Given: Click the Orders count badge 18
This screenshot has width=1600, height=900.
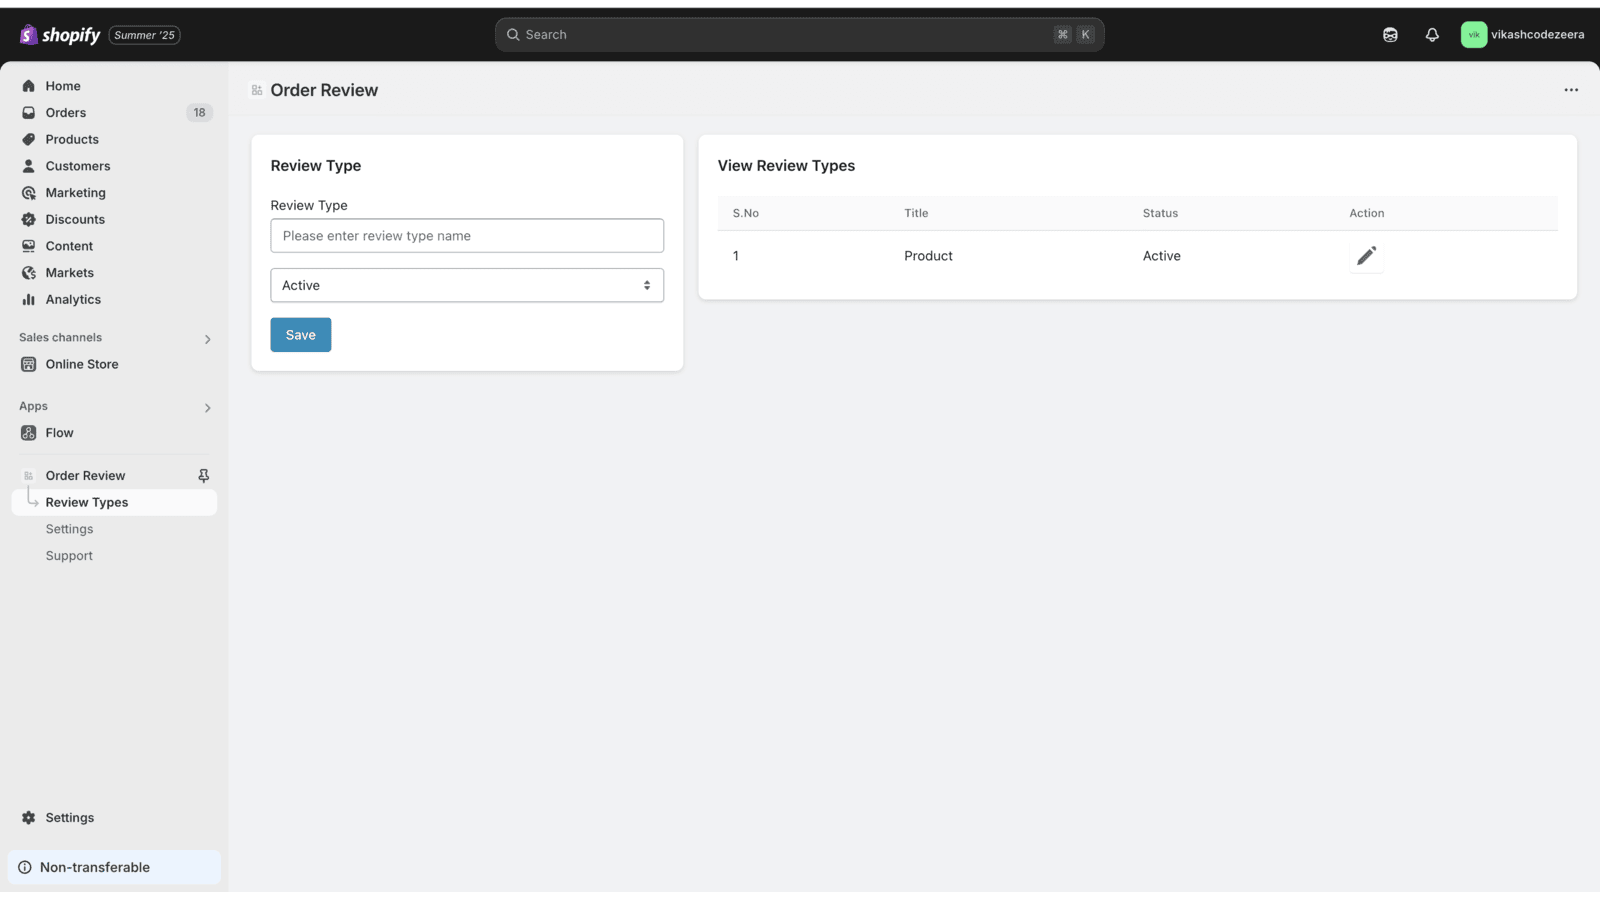Looking at the screenshot, I should coord(199,113).
